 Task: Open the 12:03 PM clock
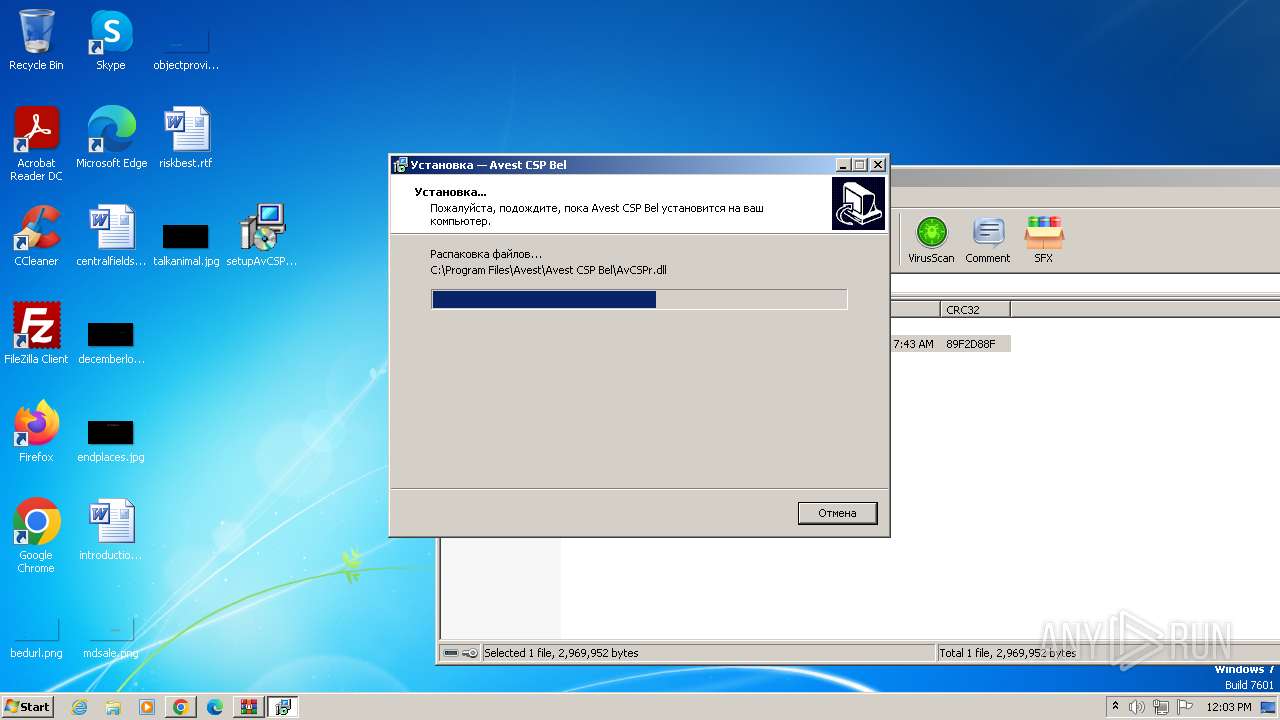(1229, 707)
